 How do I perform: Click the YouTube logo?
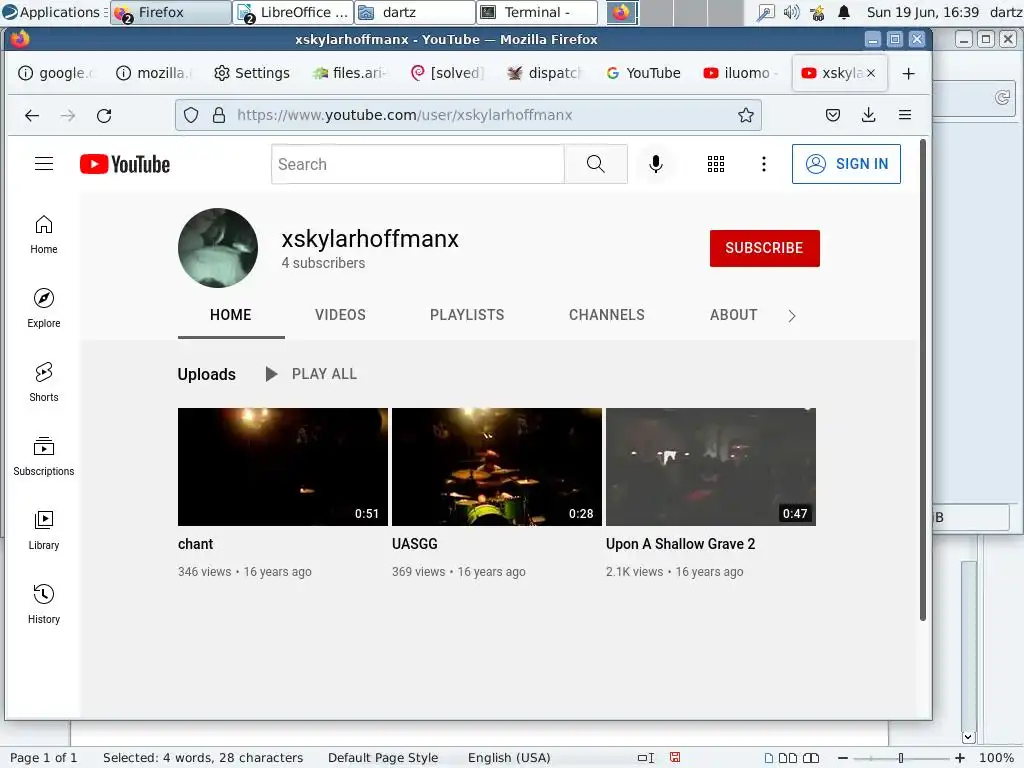[125, 164]
